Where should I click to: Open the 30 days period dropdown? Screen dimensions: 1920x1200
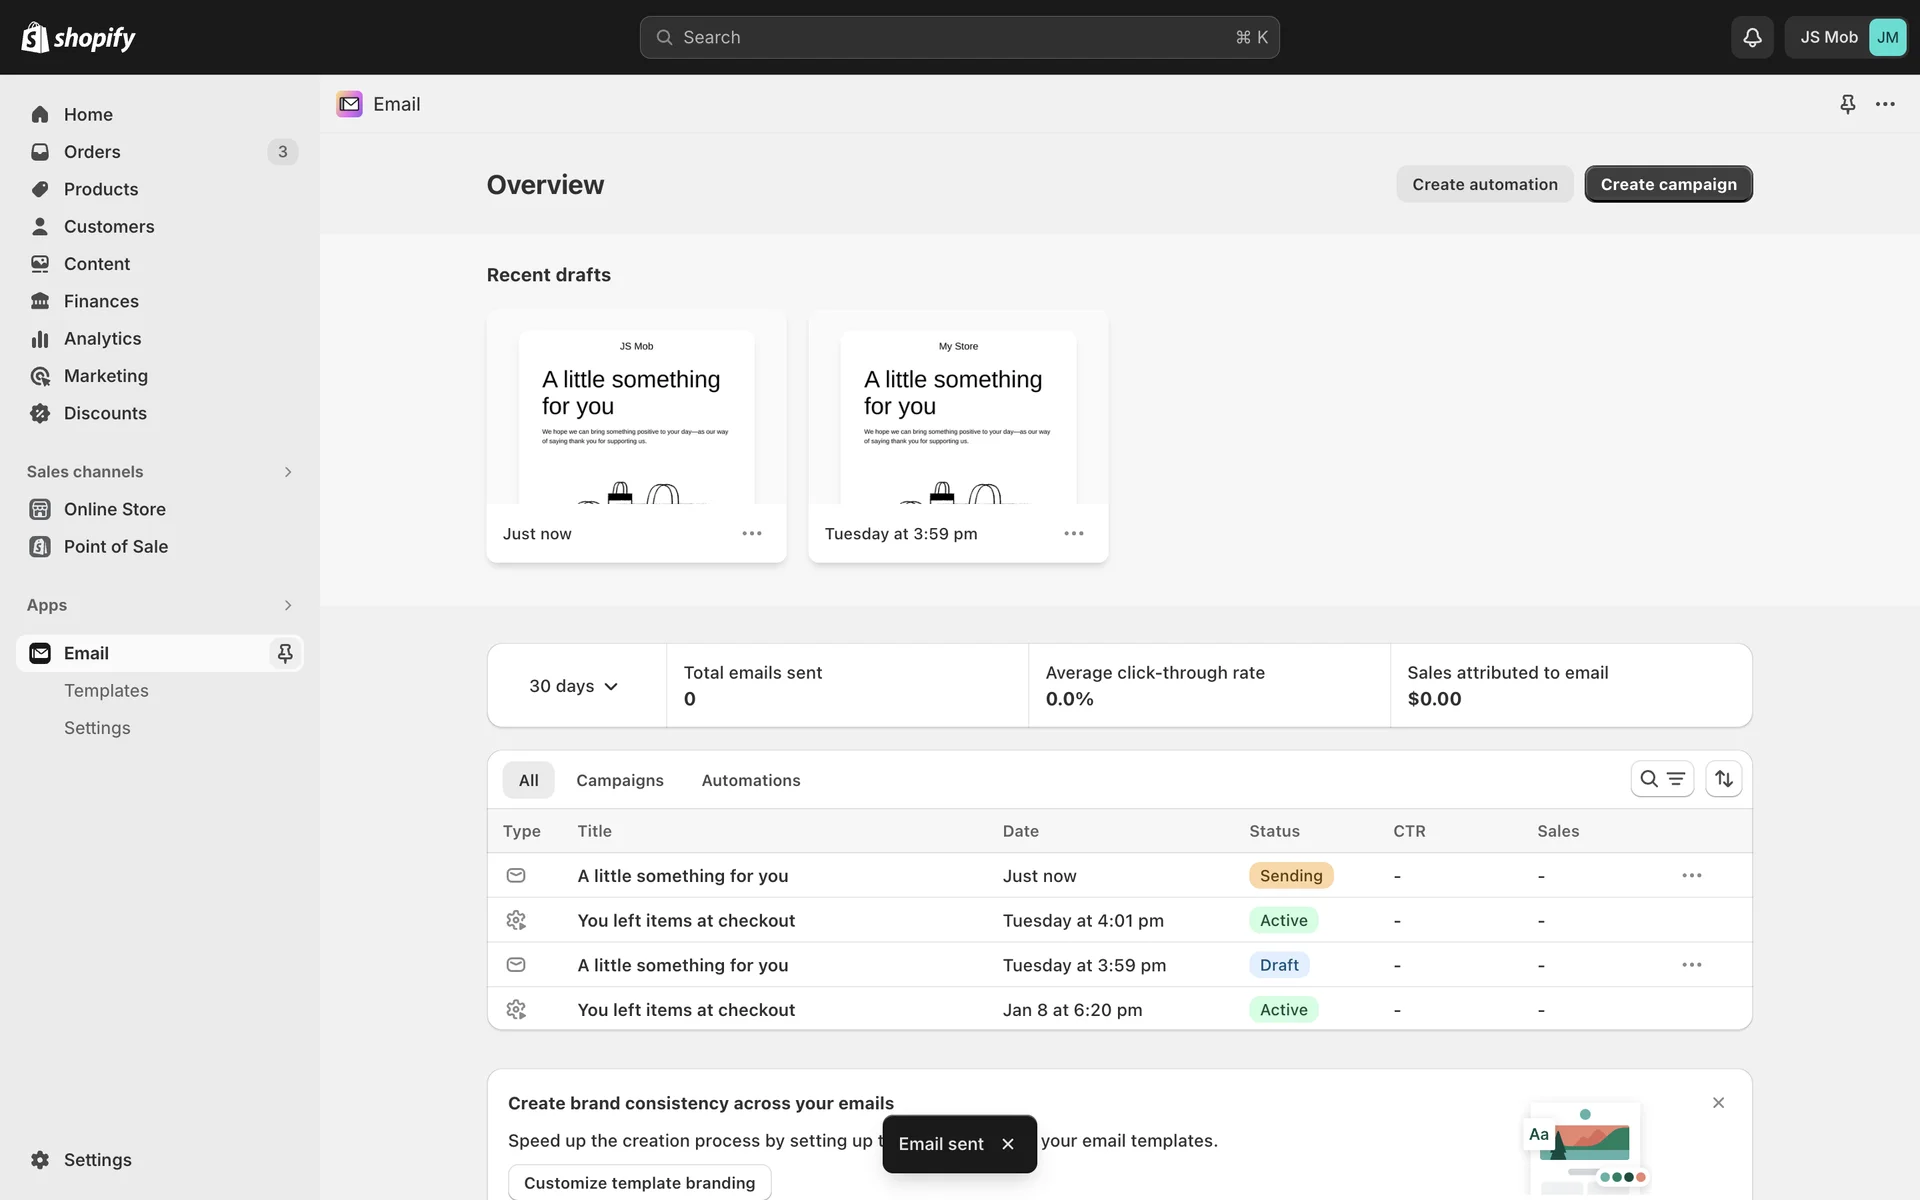tap(574, 686)
